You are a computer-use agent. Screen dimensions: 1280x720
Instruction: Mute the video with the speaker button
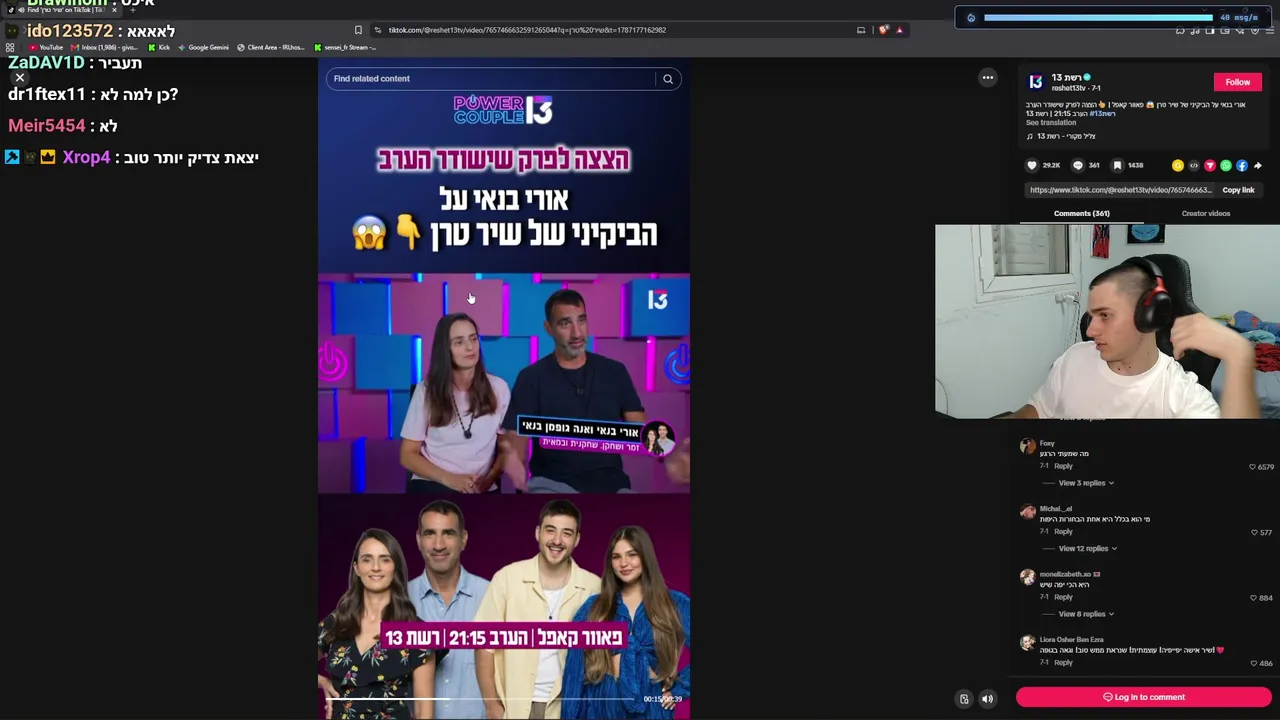click(987, 699)
